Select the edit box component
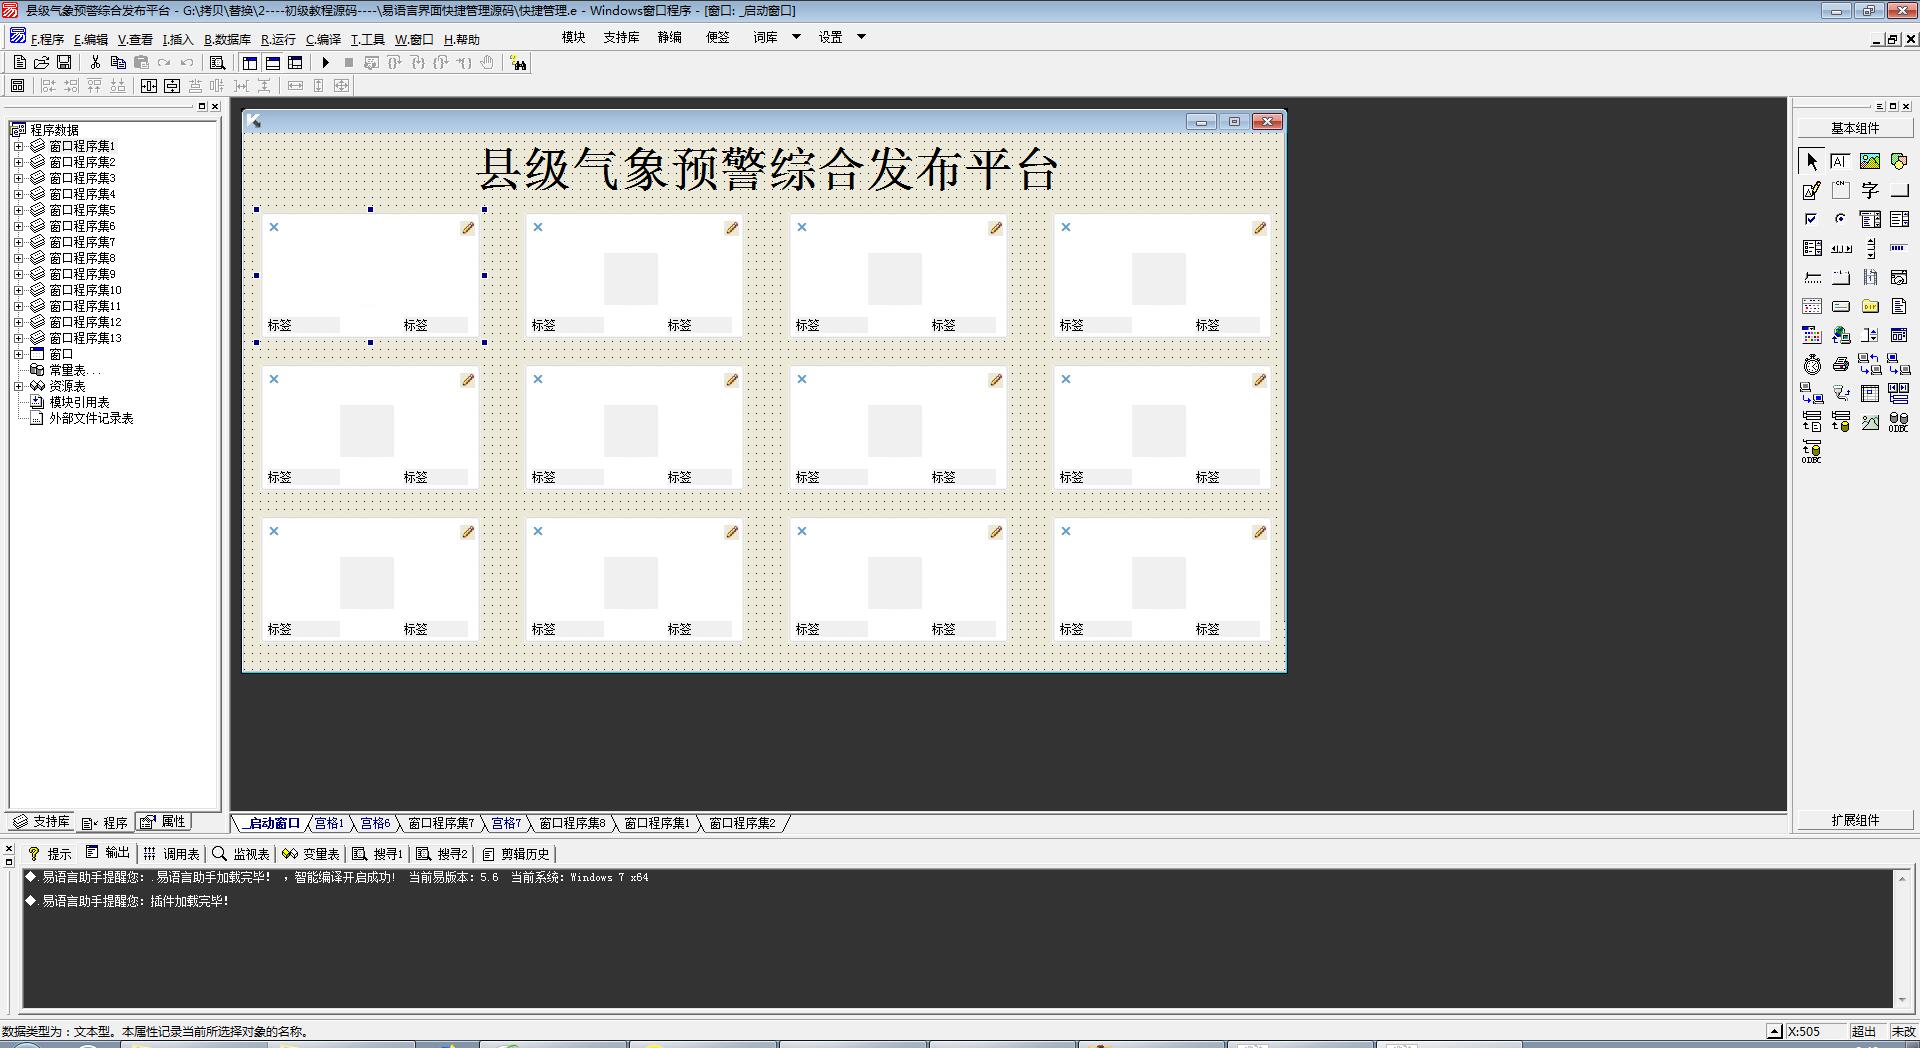This screenshot has width=1920, height=1048. [x=1840, y=161]
